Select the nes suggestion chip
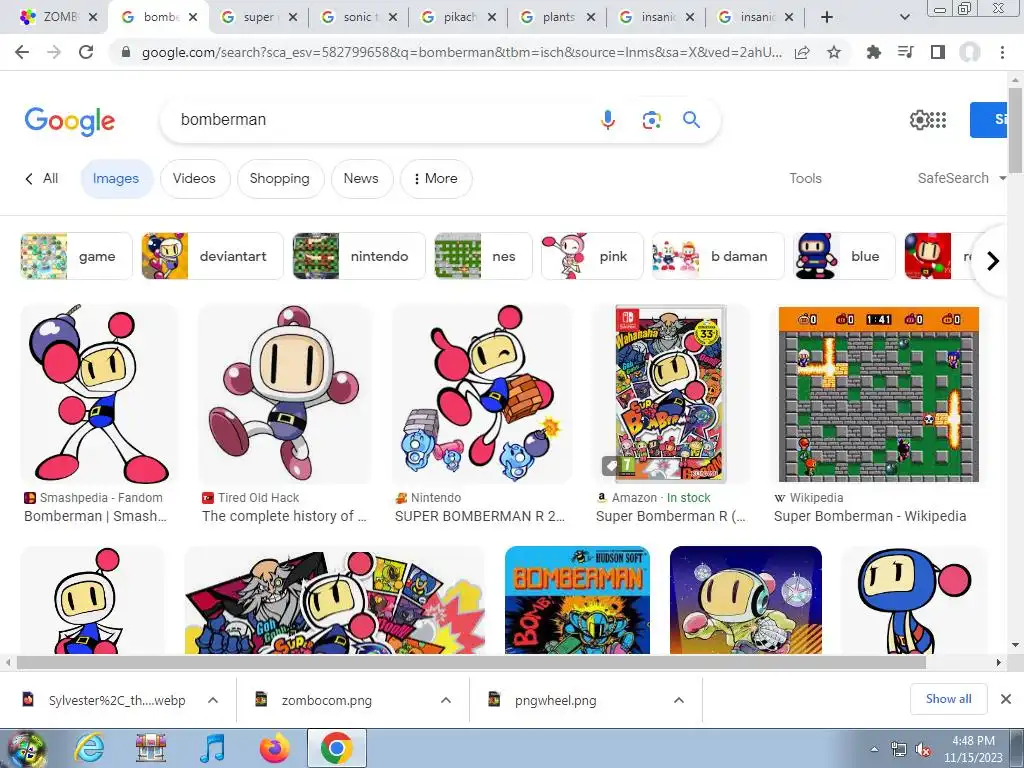This screenshot has height=768, width=1024. click(x=483, y=256)
